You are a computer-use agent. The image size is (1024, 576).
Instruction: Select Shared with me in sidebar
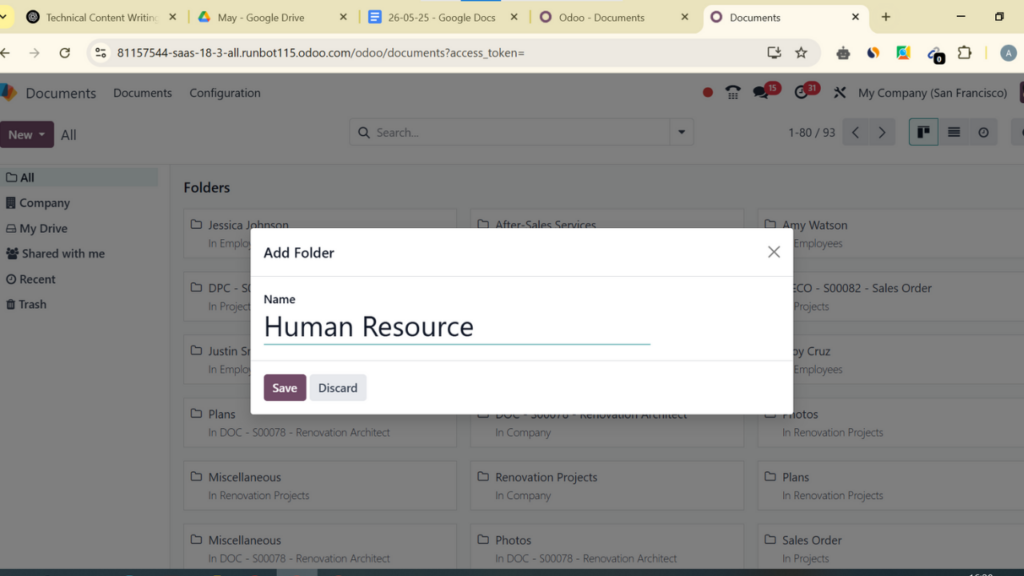pos(79,253)
